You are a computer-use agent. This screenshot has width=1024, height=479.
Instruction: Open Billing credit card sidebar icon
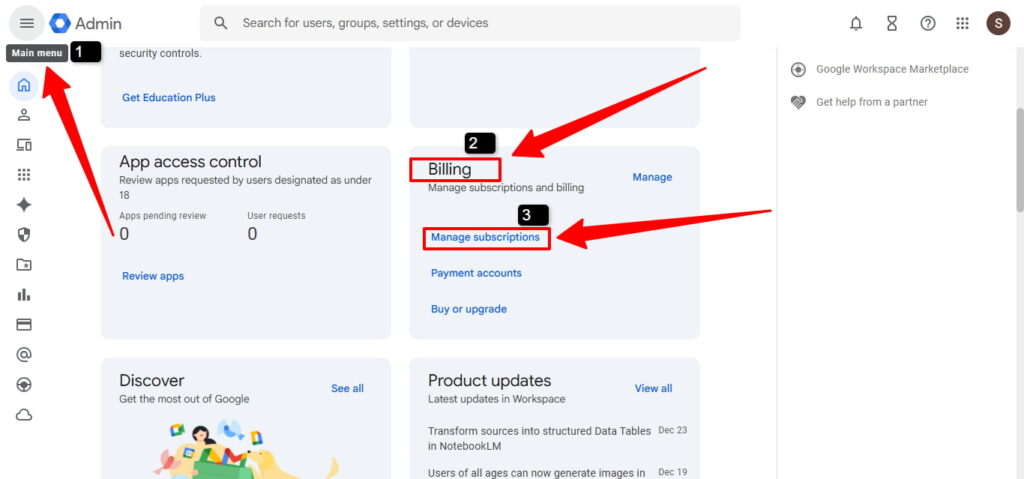24,325
